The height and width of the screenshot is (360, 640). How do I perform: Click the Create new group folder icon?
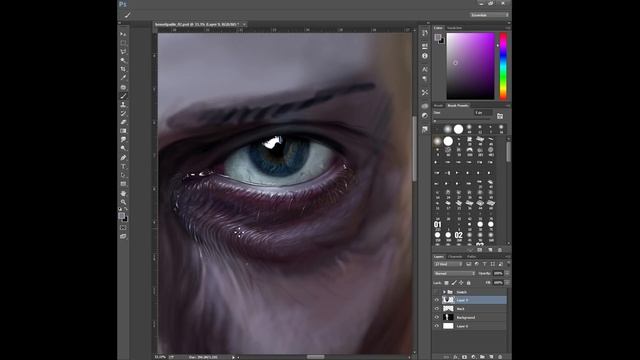point(482,357)
